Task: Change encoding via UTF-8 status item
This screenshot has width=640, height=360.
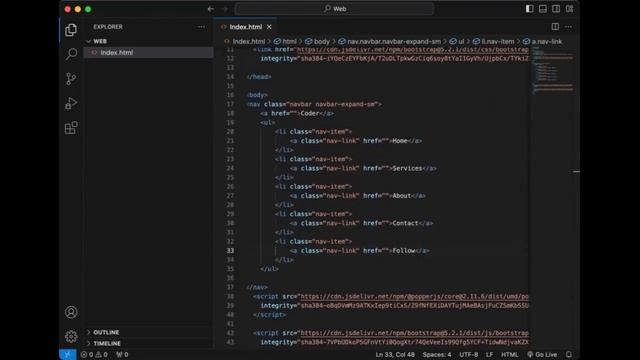Action: 469,355
